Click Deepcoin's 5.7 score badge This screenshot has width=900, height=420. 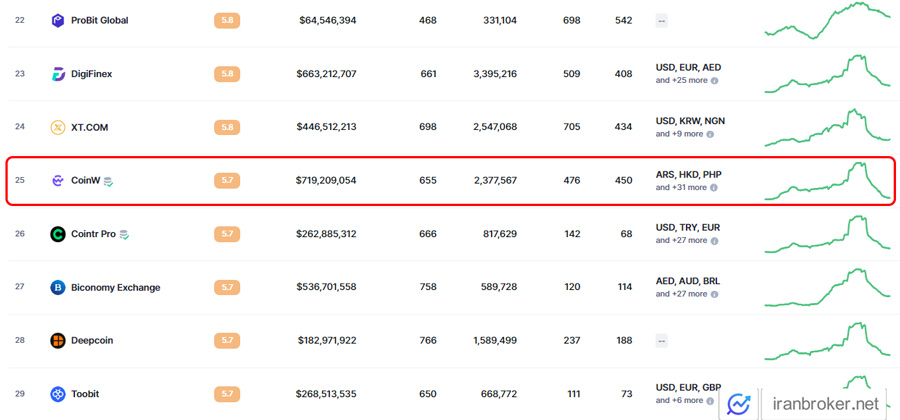coord(227,341)
